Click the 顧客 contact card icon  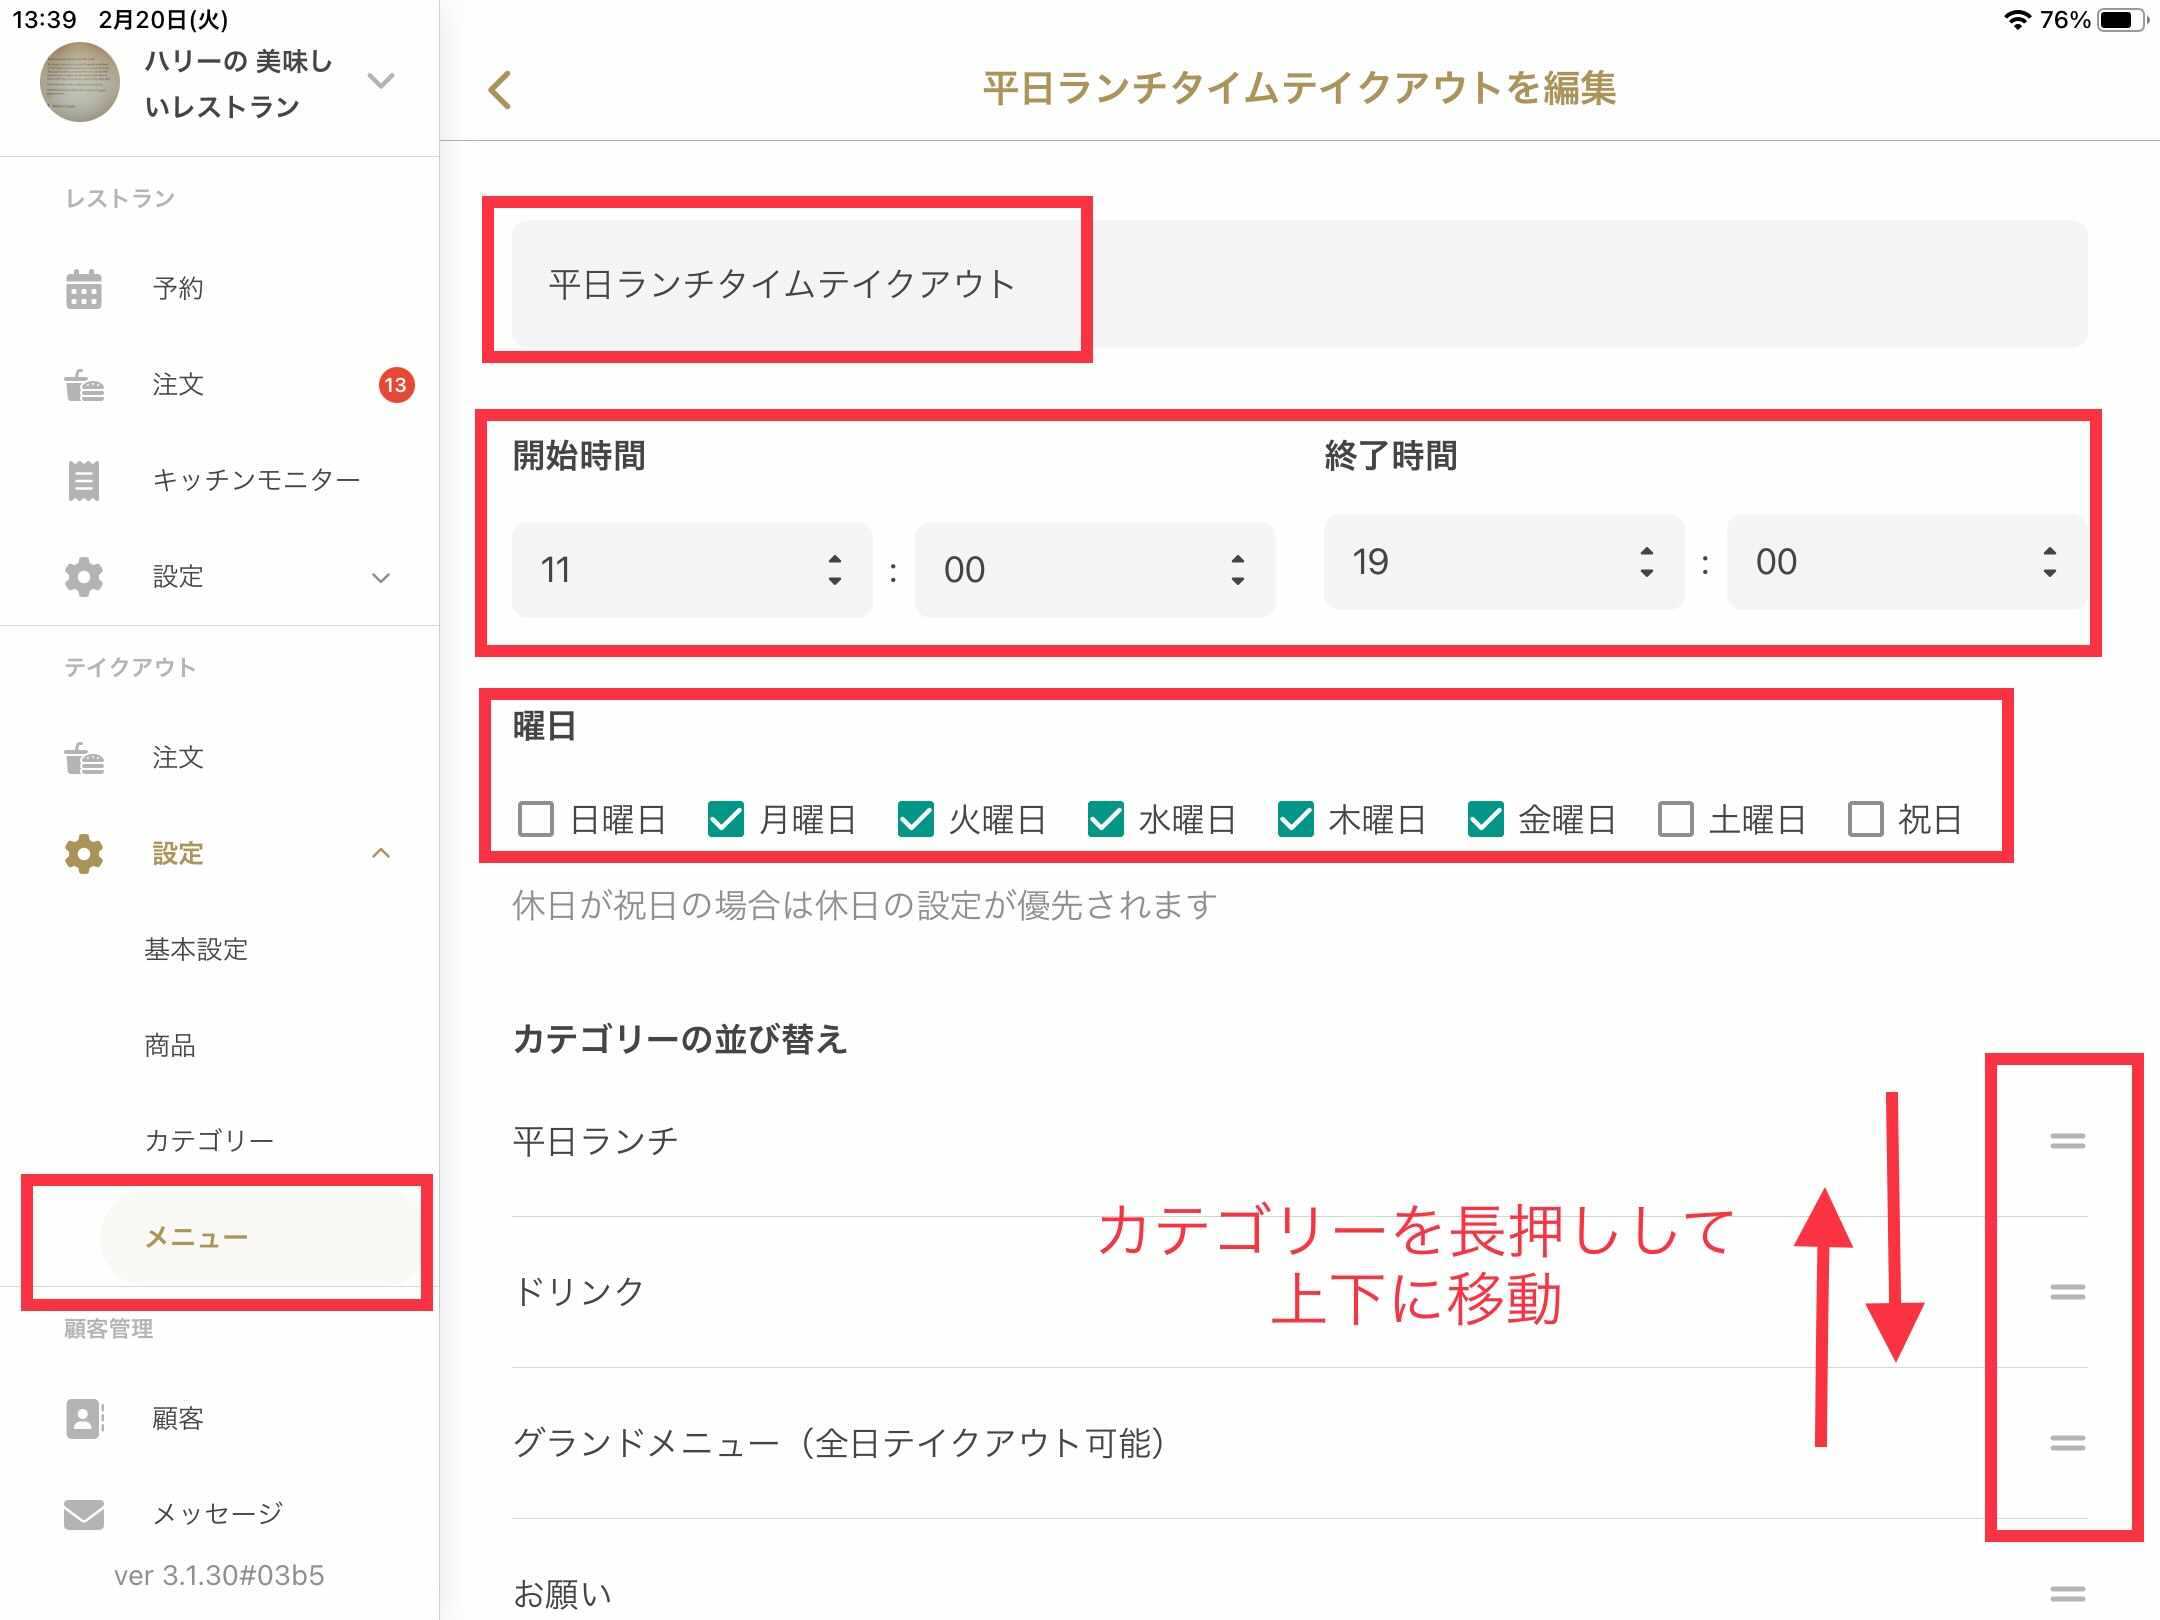point(84,1418)
